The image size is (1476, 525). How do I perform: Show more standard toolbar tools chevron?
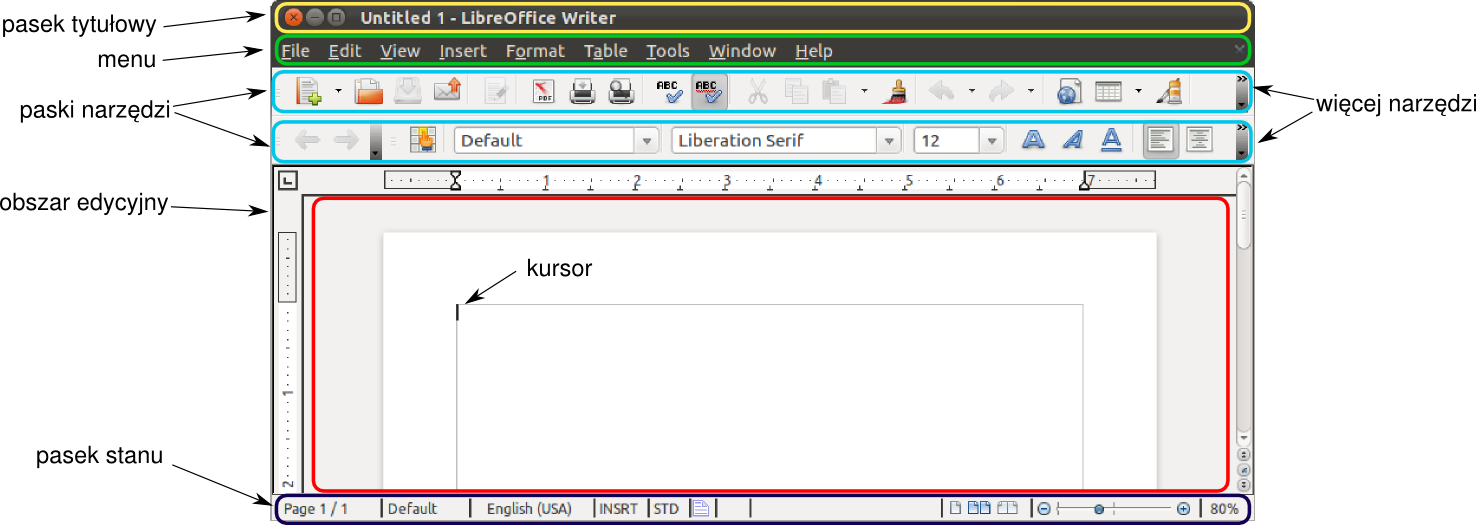(x=1241, y=90)
